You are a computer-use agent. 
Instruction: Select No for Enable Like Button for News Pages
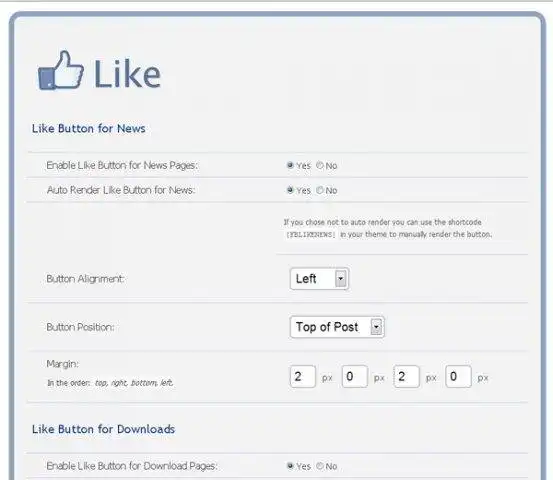pyautogui.click(x=320, y=165)
